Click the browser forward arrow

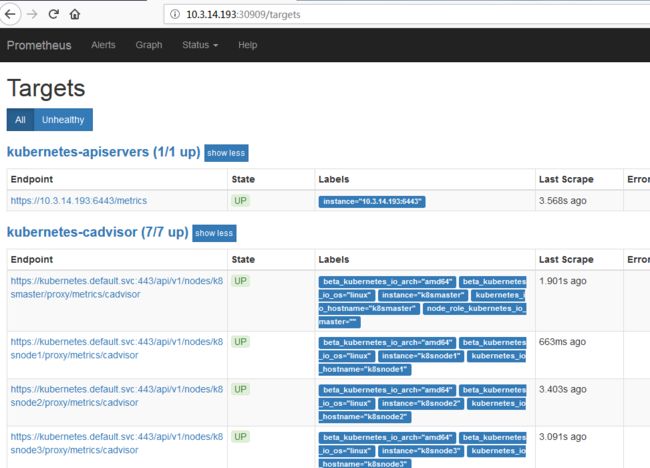click(x=32, y=15)
